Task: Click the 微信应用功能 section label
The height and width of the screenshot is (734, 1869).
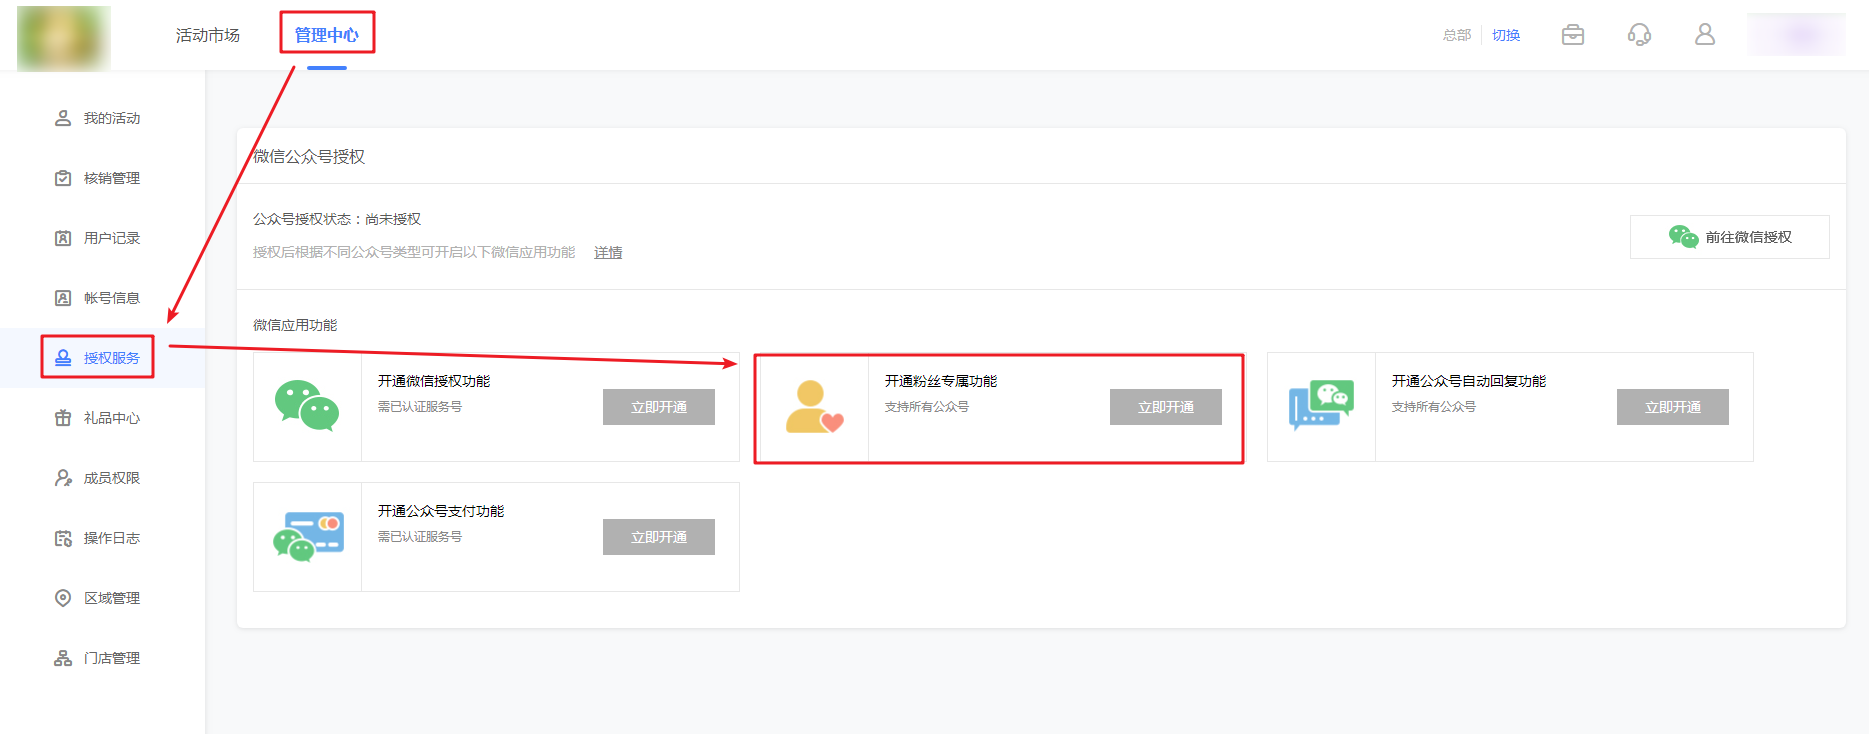Action: 295,325
